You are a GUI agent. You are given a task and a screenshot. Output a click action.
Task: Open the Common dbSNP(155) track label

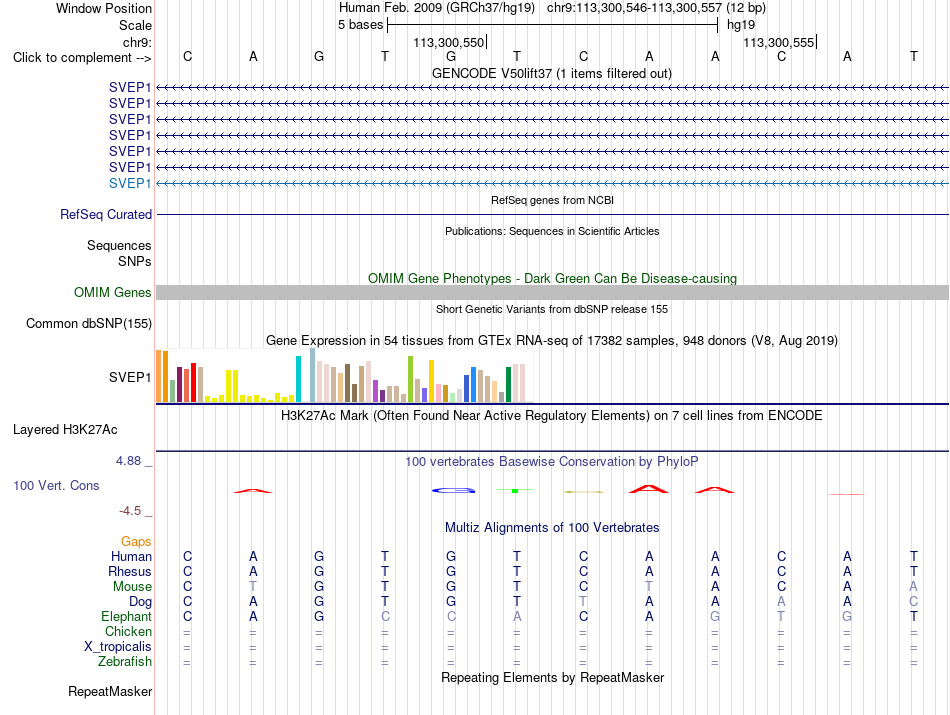89,324
